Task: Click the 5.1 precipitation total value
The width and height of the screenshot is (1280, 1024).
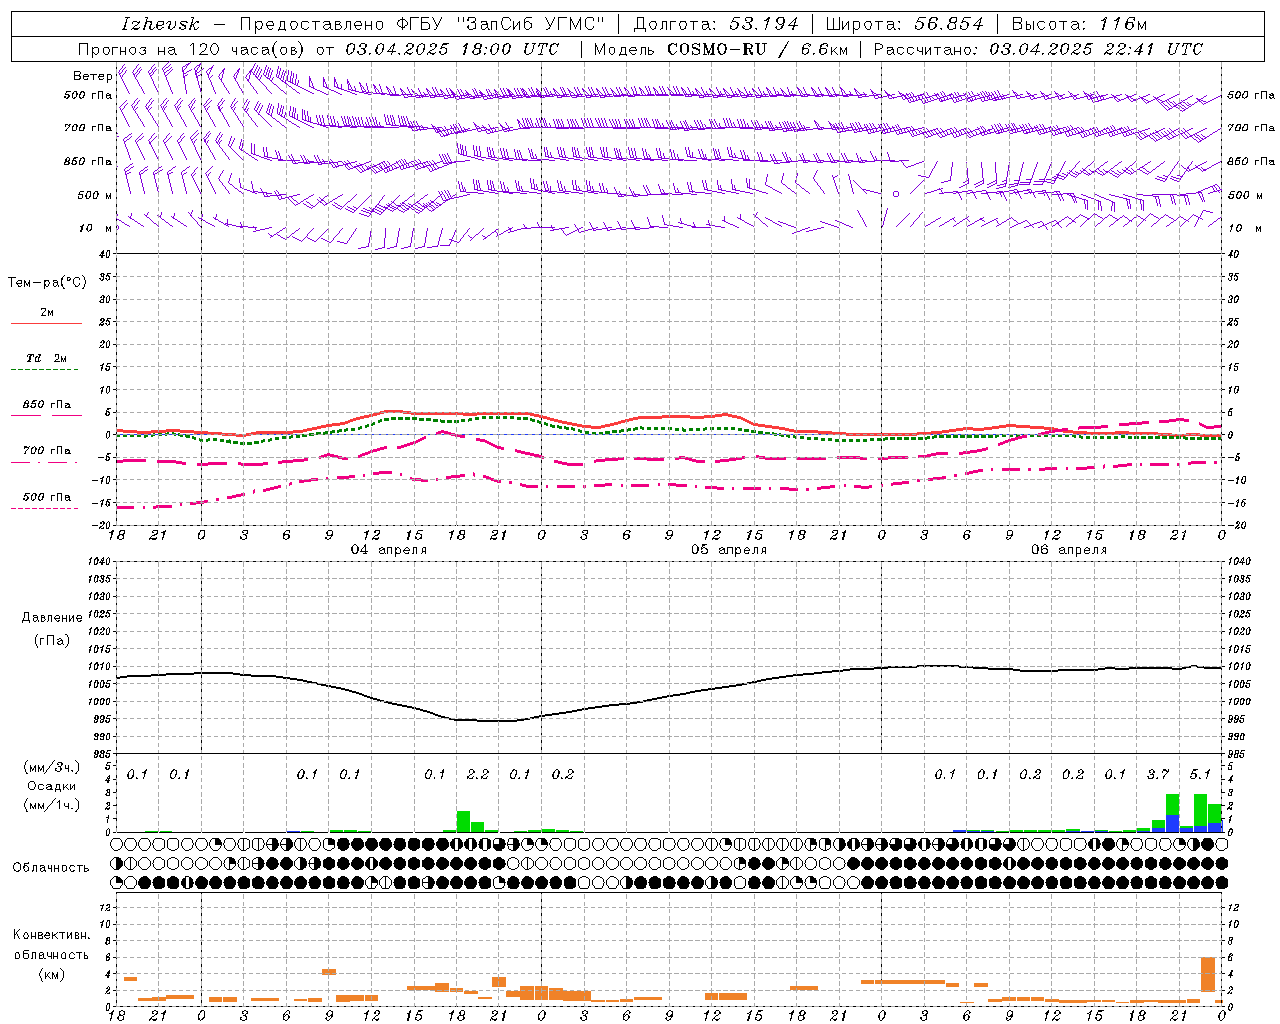Action: tap(1200, 775)
